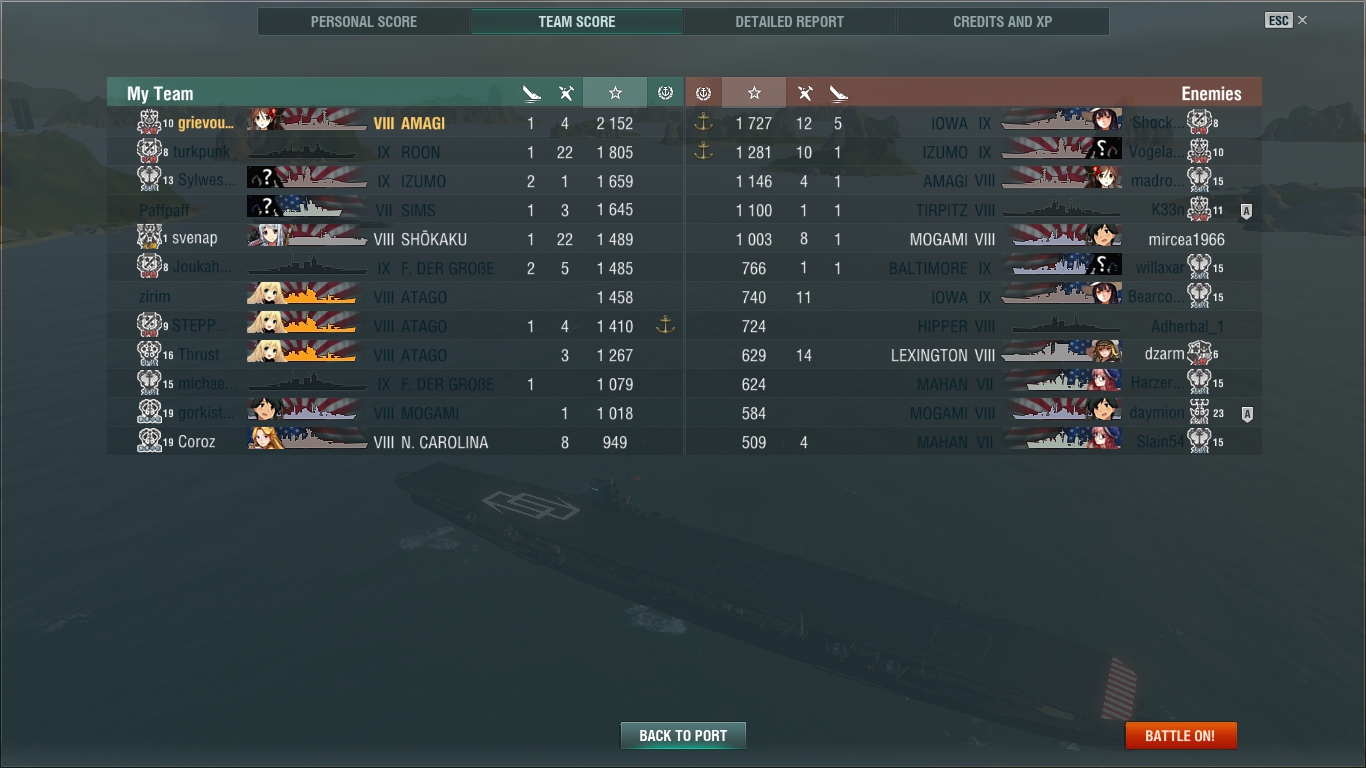Select enemy mircea1966 MOGAMI row
Image resolution: width=1366 pixels, height=768 pixels.
(974, 239)
